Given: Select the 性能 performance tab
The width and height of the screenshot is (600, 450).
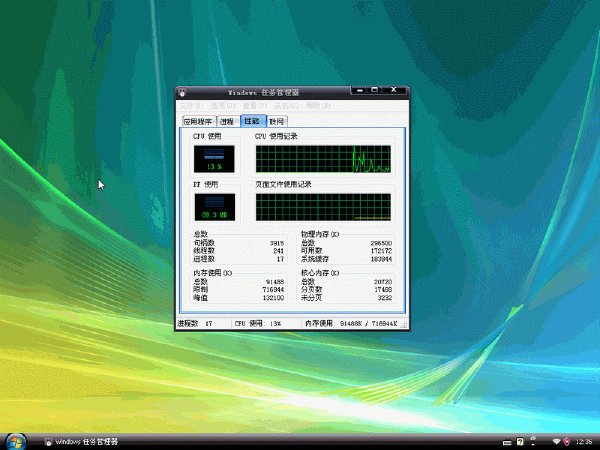Looking at the screenshot, I should coord(253,121).
